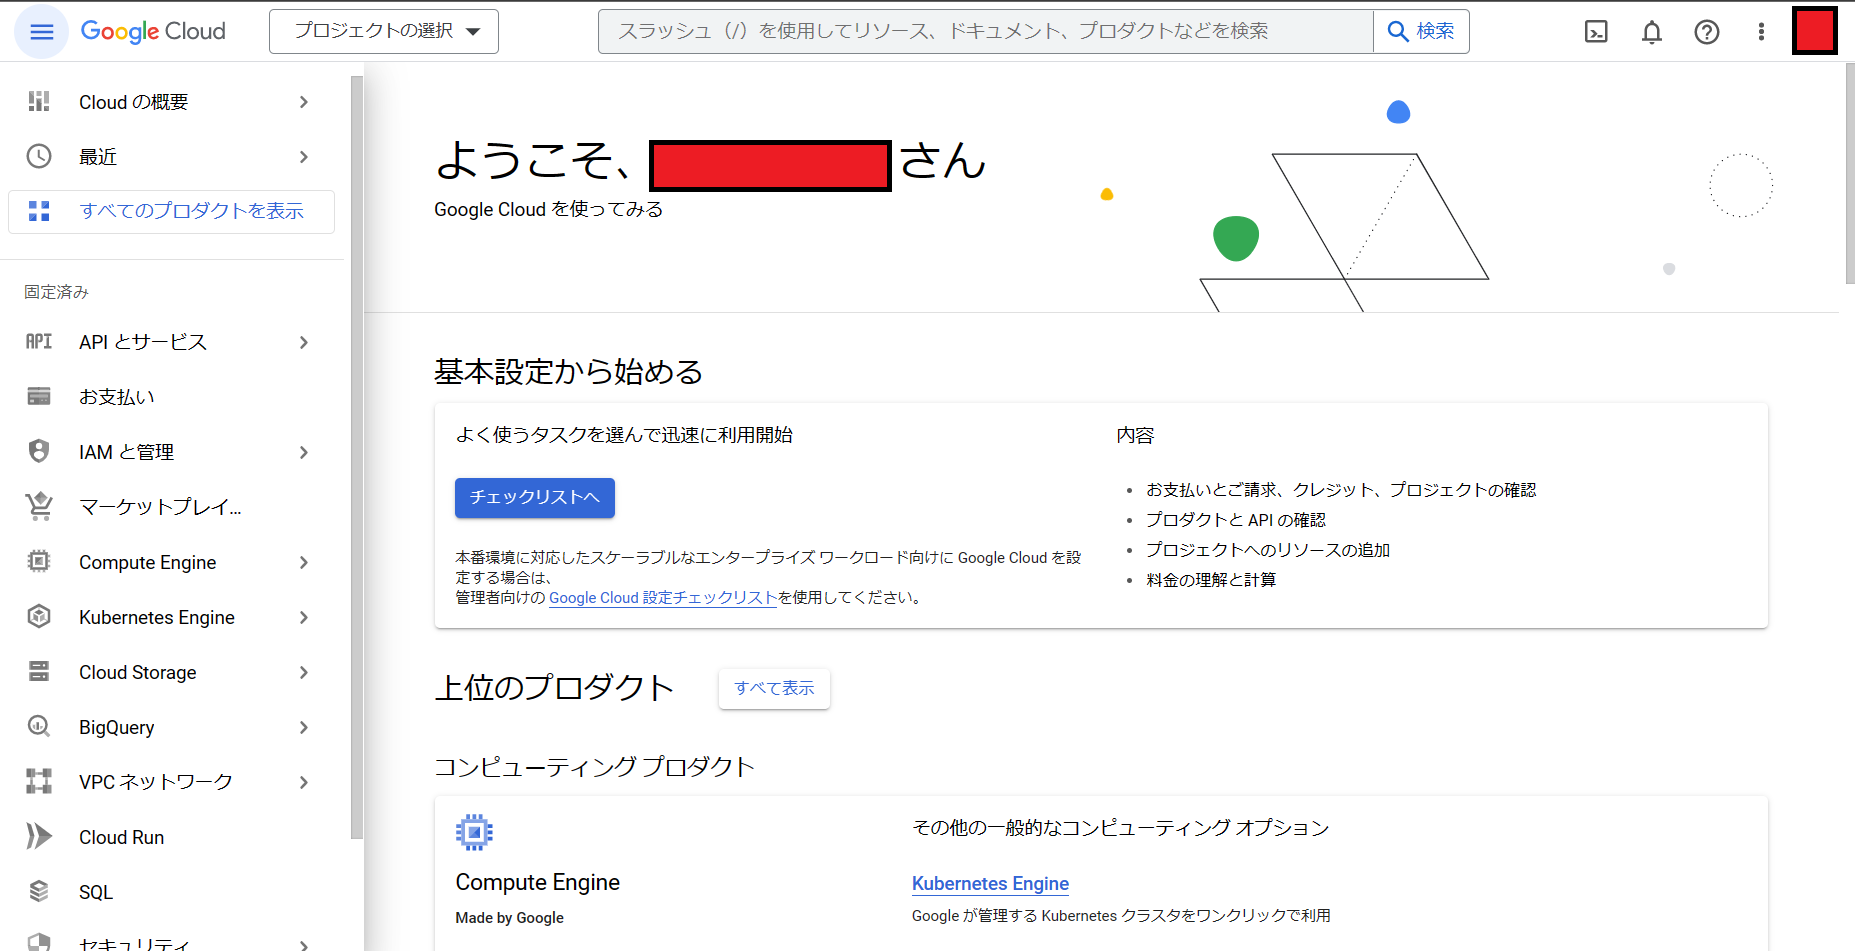1855x951 pixels.
Task: Click the API とサービス icon
Action: (39, 342)
